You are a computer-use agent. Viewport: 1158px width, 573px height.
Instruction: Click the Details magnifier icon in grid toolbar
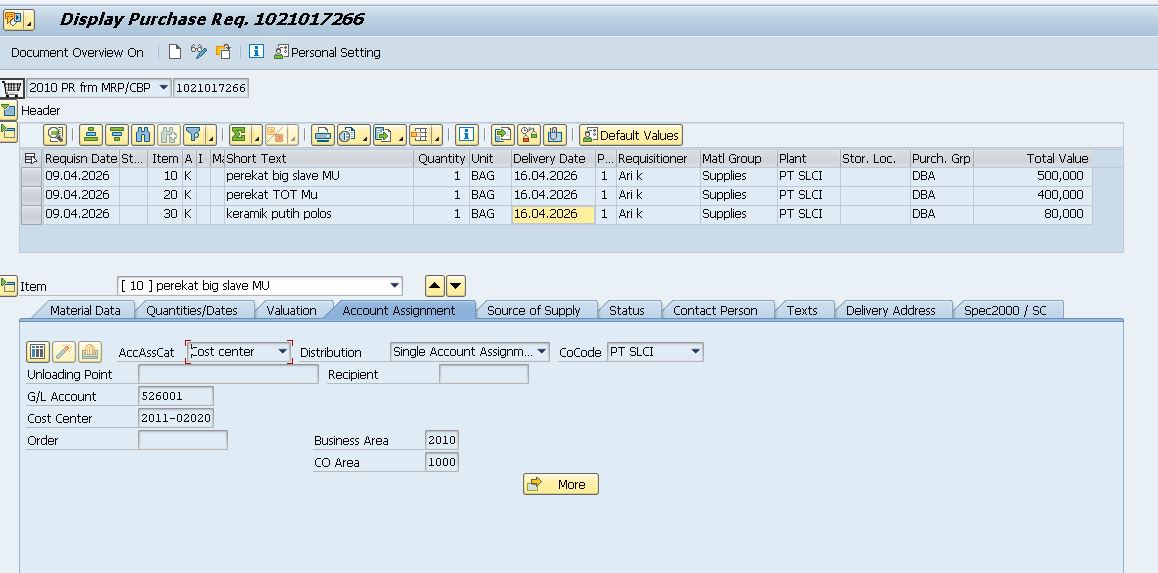coord(55,135)
